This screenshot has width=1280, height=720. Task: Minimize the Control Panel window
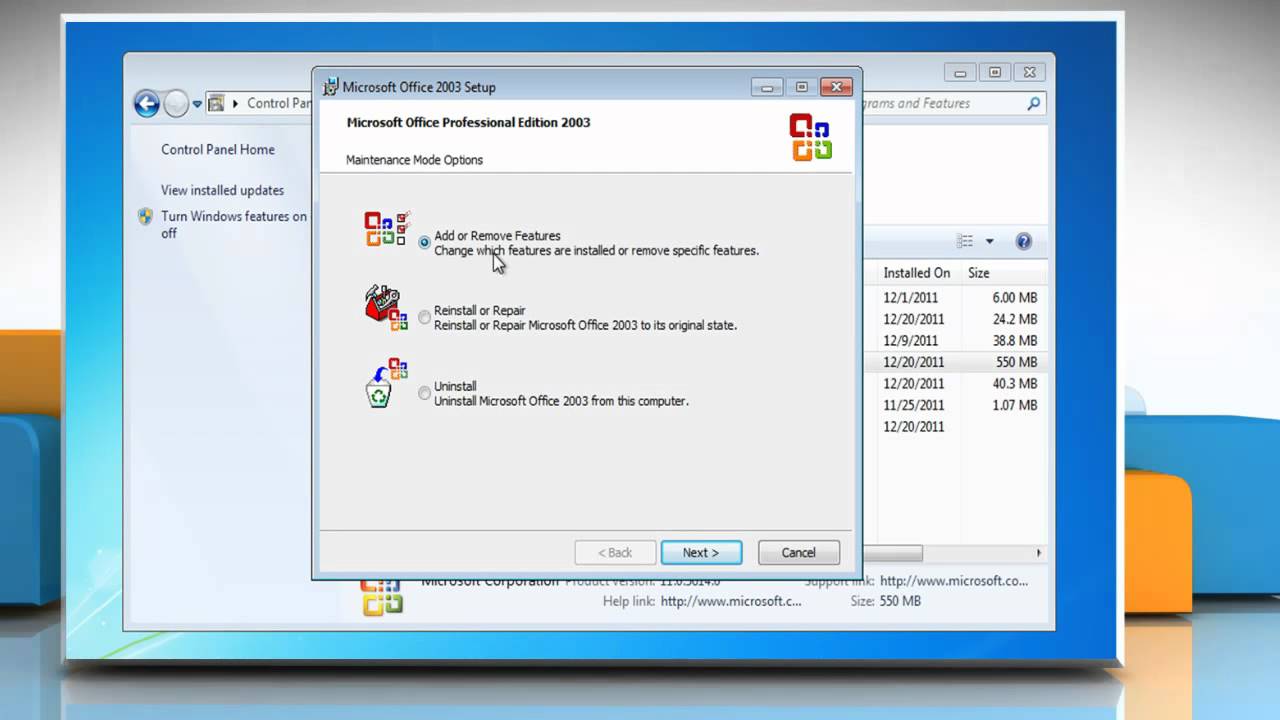click(x=961, y=72)
